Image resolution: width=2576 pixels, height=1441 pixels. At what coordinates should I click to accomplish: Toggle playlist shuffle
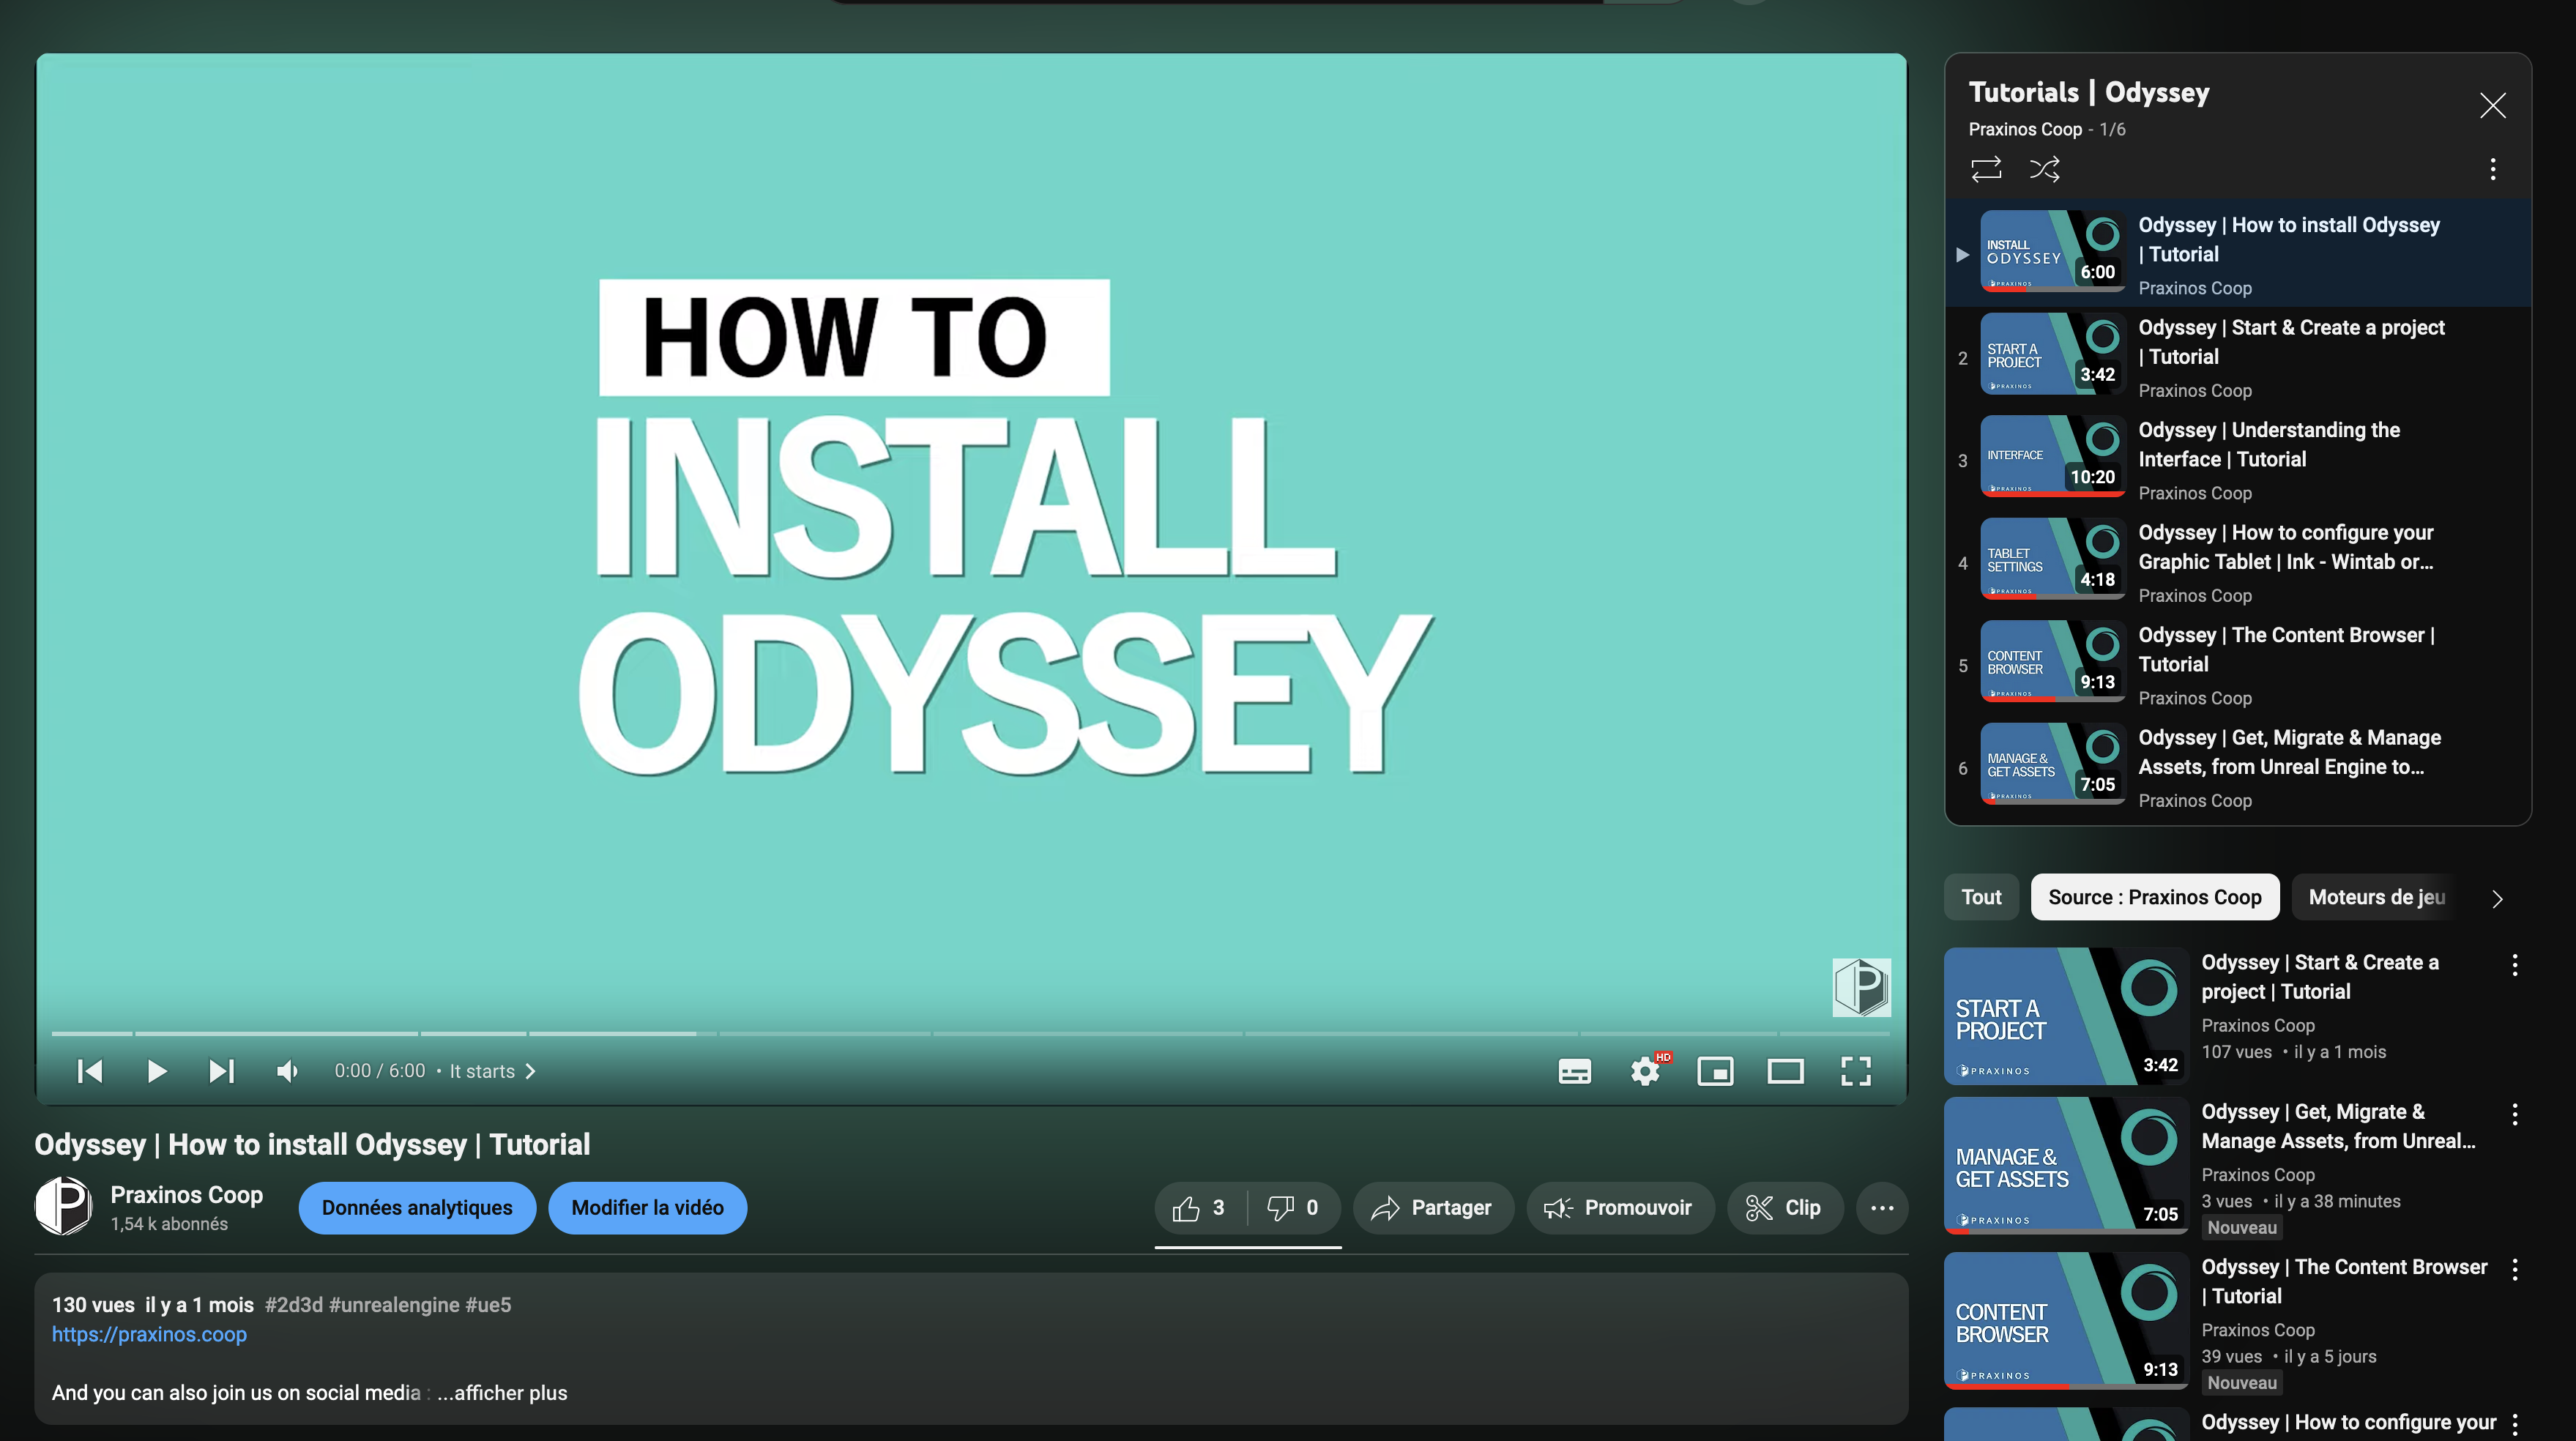pos(2045,169)
